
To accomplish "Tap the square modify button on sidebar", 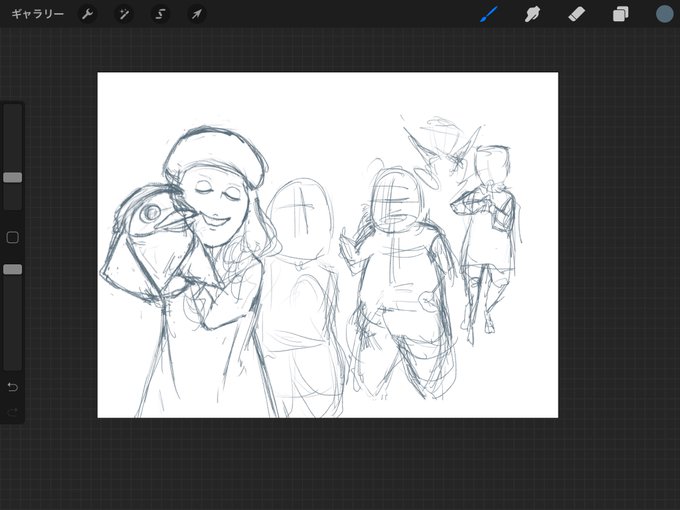I will pyautogui.click(x=13, y=237).
